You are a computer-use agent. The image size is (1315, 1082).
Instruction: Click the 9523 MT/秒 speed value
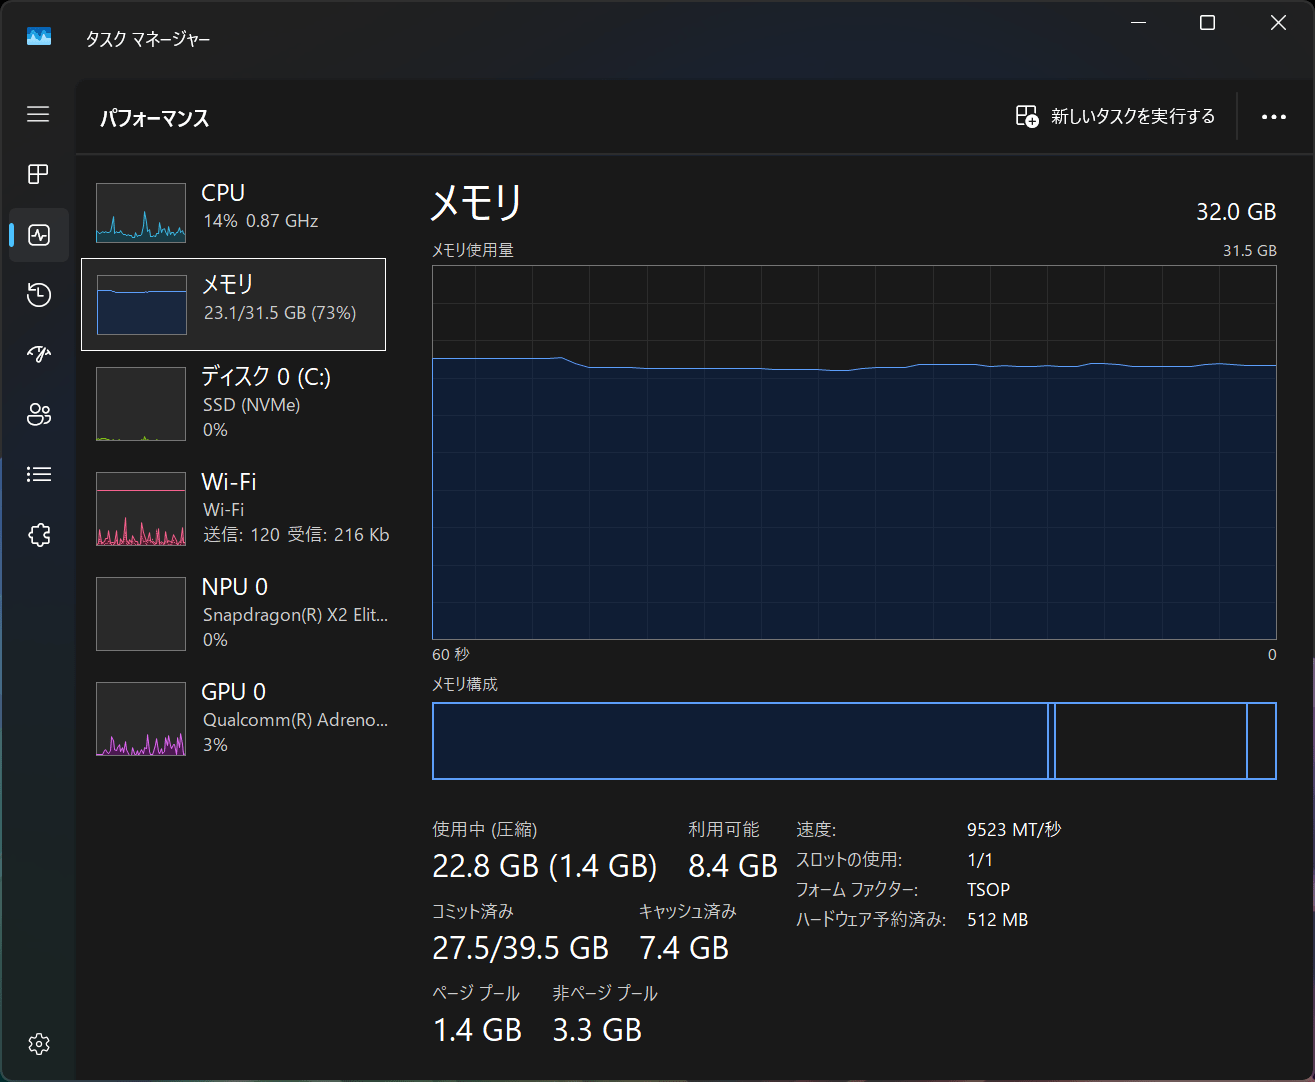tap(1014, 829)
